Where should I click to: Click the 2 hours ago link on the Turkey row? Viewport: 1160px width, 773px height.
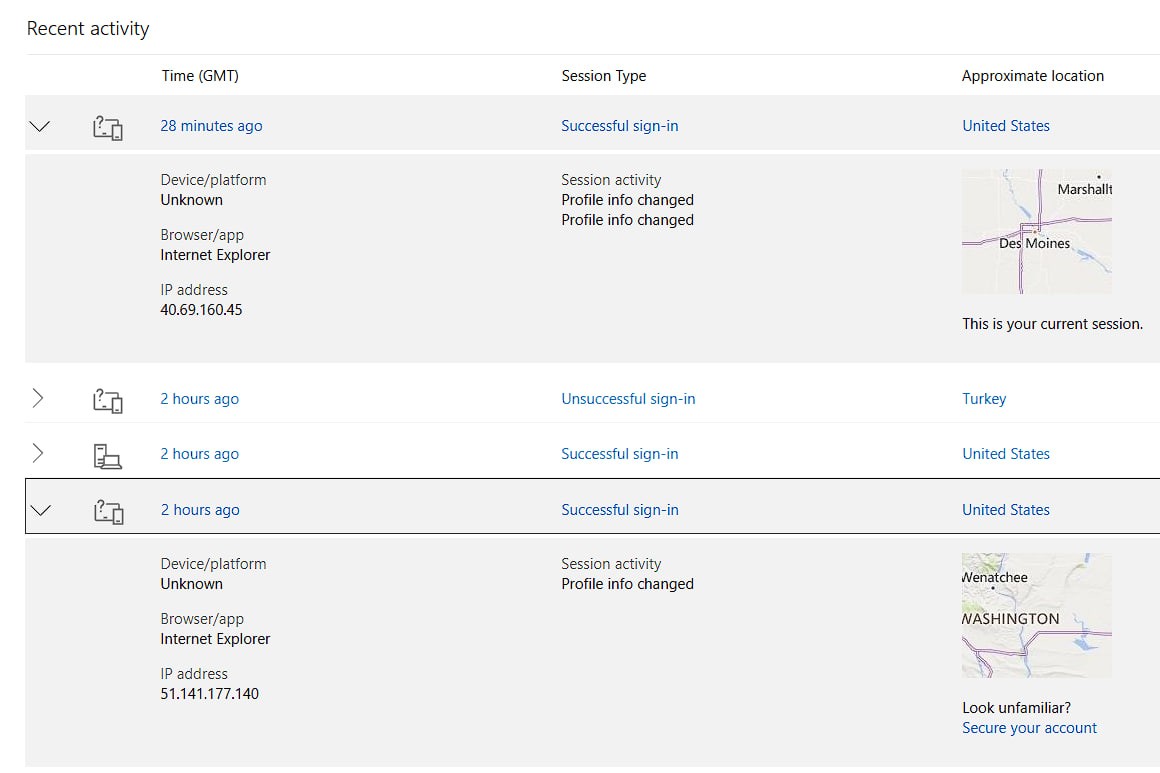pos(200,398)
